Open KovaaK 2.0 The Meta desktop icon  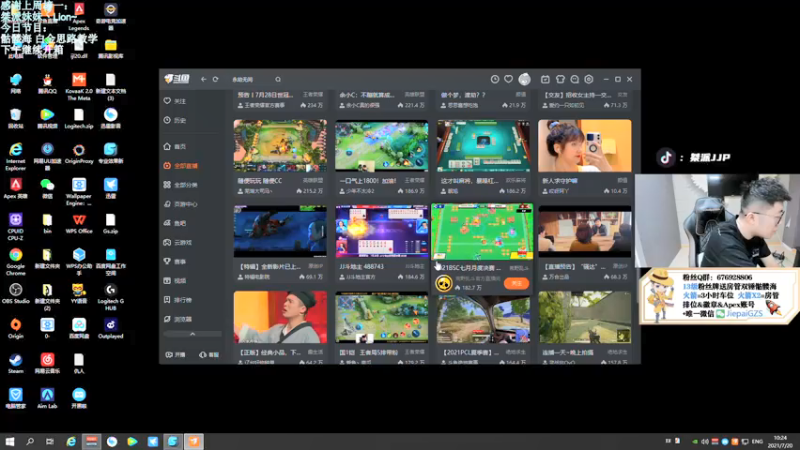(x=79, y=87)
